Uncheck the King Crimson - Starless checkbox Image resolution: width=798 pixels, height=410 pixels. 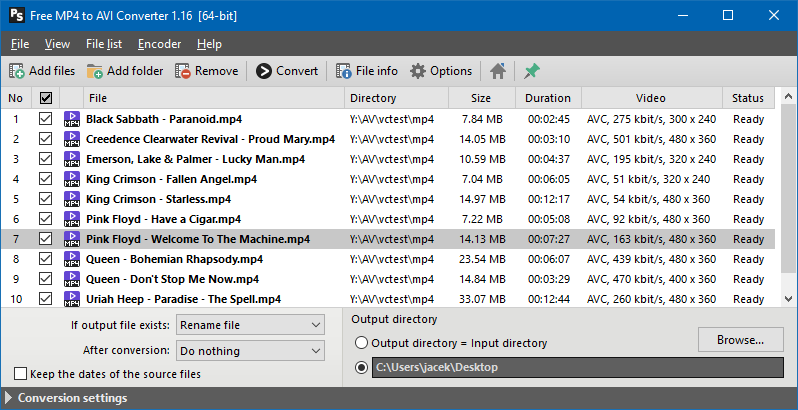[x=46, y=199]
